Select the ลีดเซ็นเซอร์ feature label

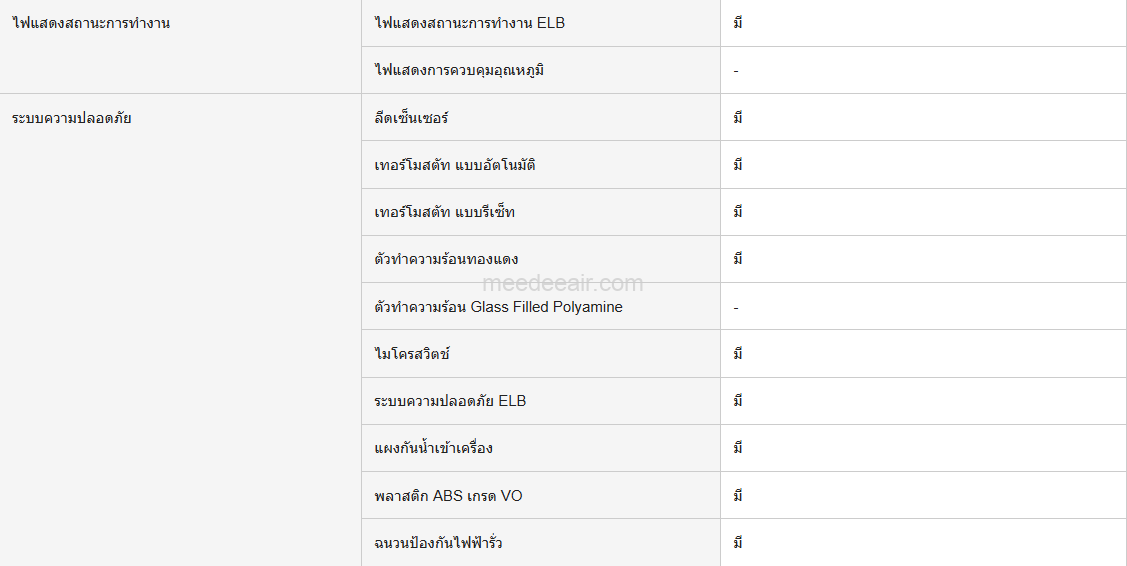pyautogui.click(x=411, y=118)
